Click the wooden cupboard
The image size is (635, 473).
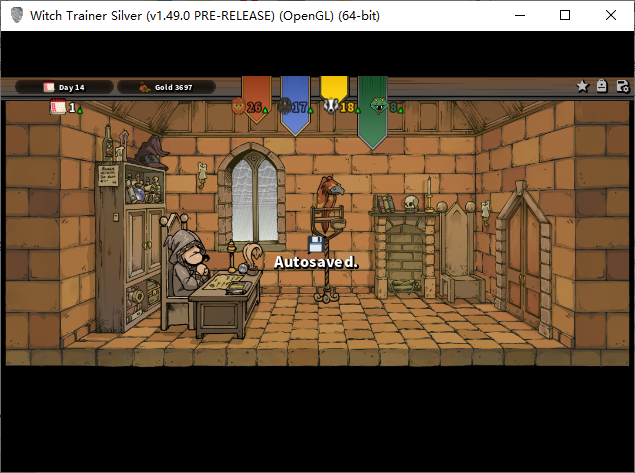[130, 247]
